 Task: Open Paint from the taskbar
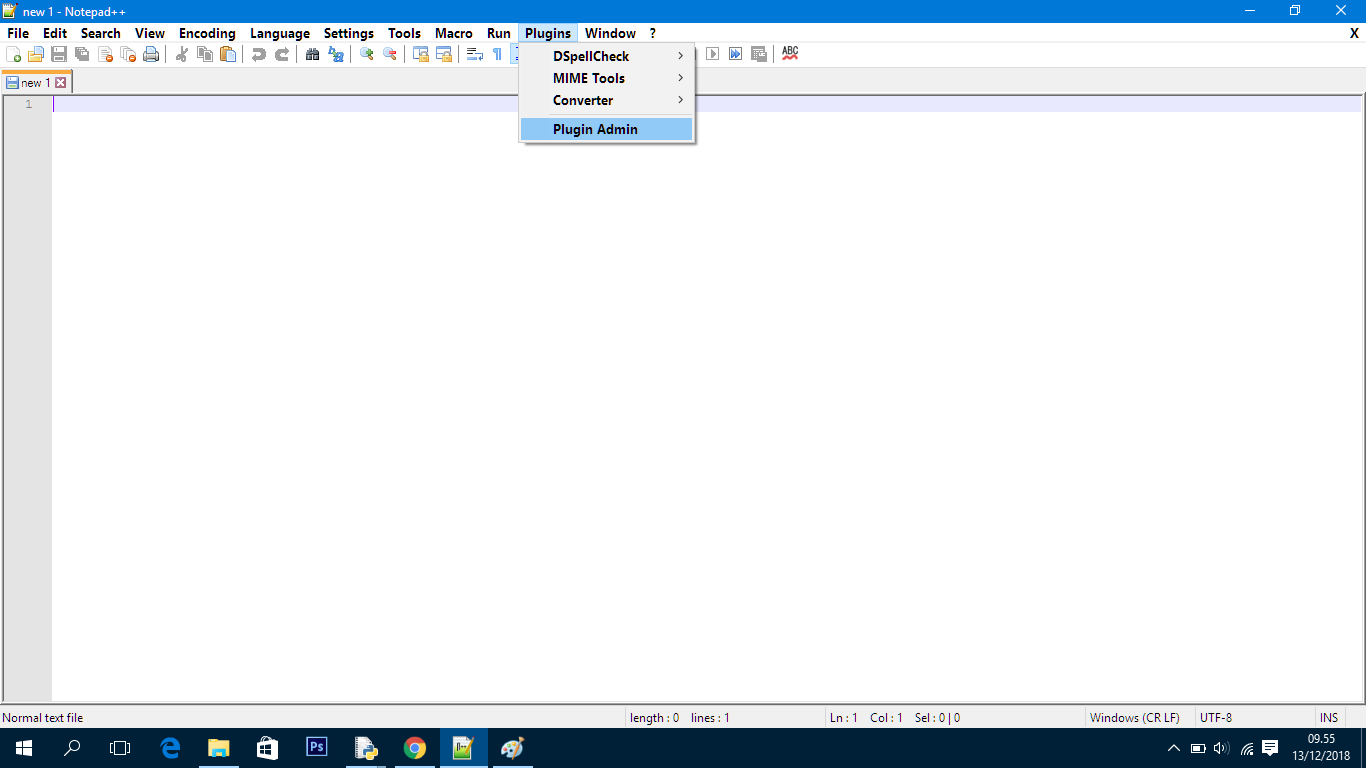click(x=512, y=748)
